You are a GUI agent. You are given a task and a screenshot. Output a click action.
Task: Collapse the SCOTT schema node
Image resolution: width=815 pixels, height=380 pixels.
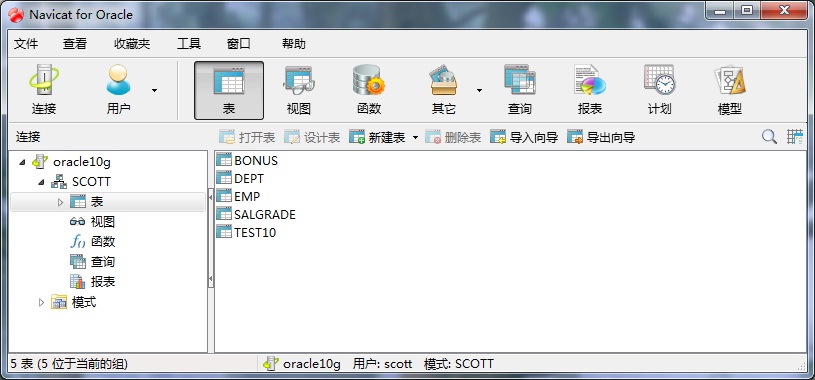coord(41,182)
